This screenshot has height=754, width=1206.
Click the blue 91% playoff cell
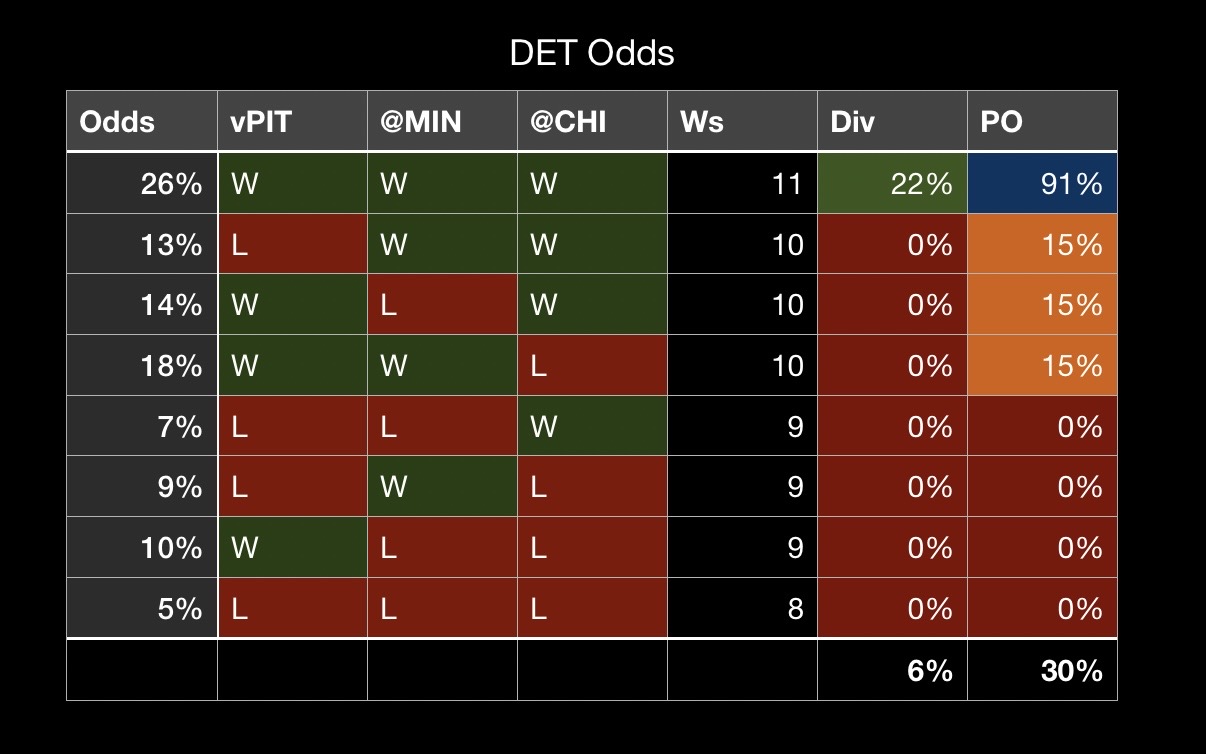[x=1042, y=184]
